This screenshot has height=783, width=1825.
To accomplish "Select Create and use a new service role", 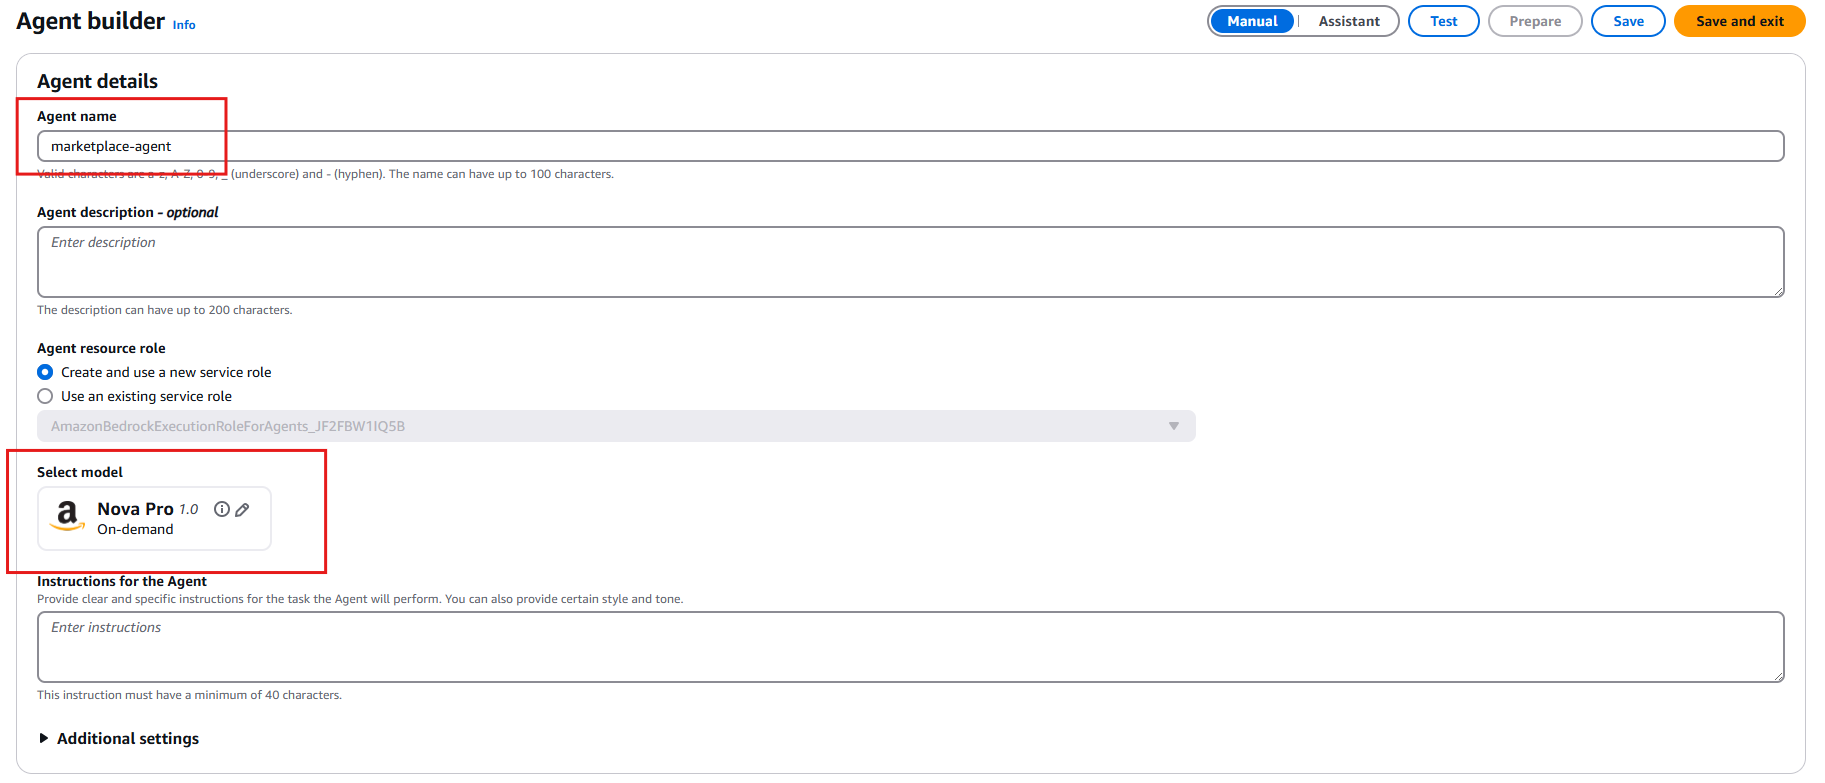I will click(45, 372).
